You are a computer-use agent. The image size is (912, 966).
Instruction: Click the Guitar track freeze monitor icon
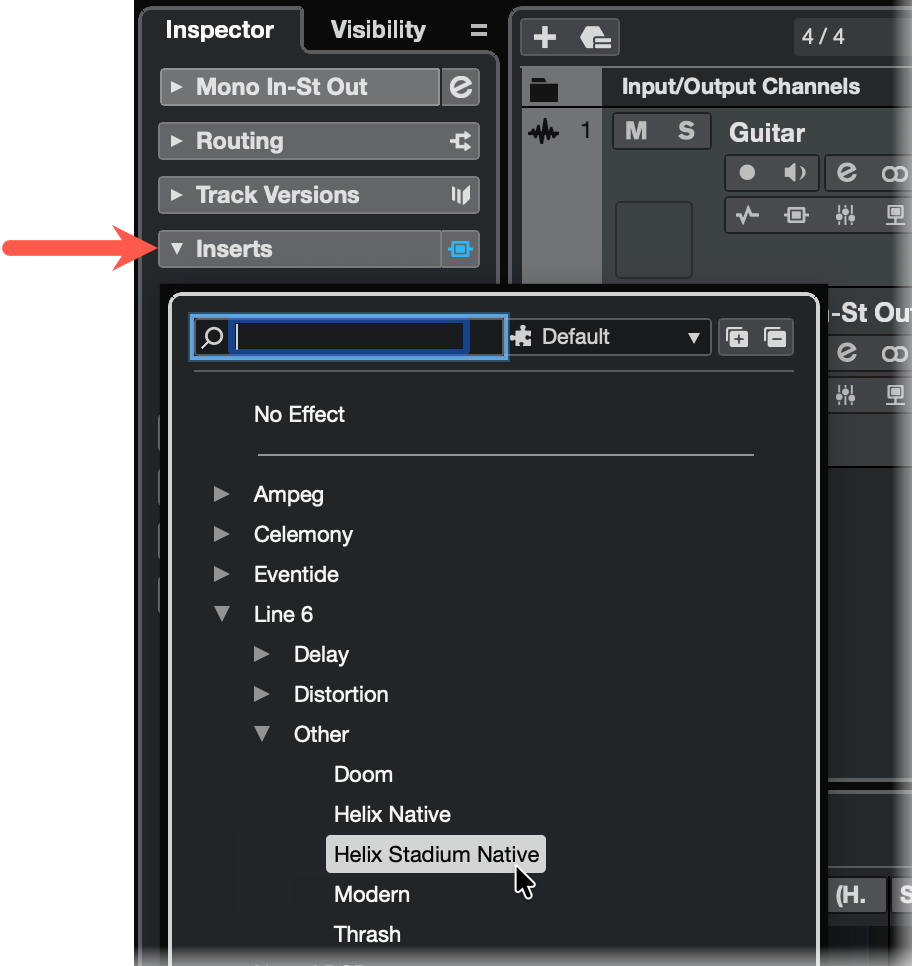(895, 215)
